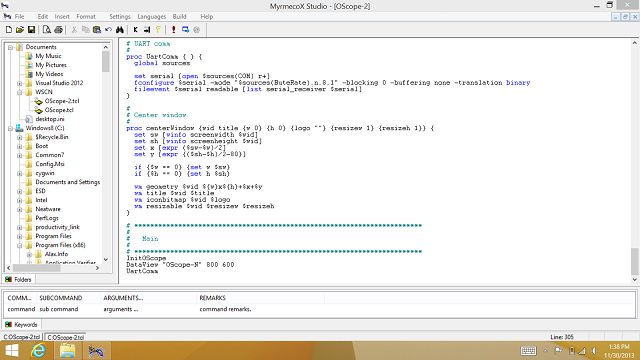Open the Format menu
Image resolution: width=640 pixels, height=360 pixels.
tap(86, 16)
